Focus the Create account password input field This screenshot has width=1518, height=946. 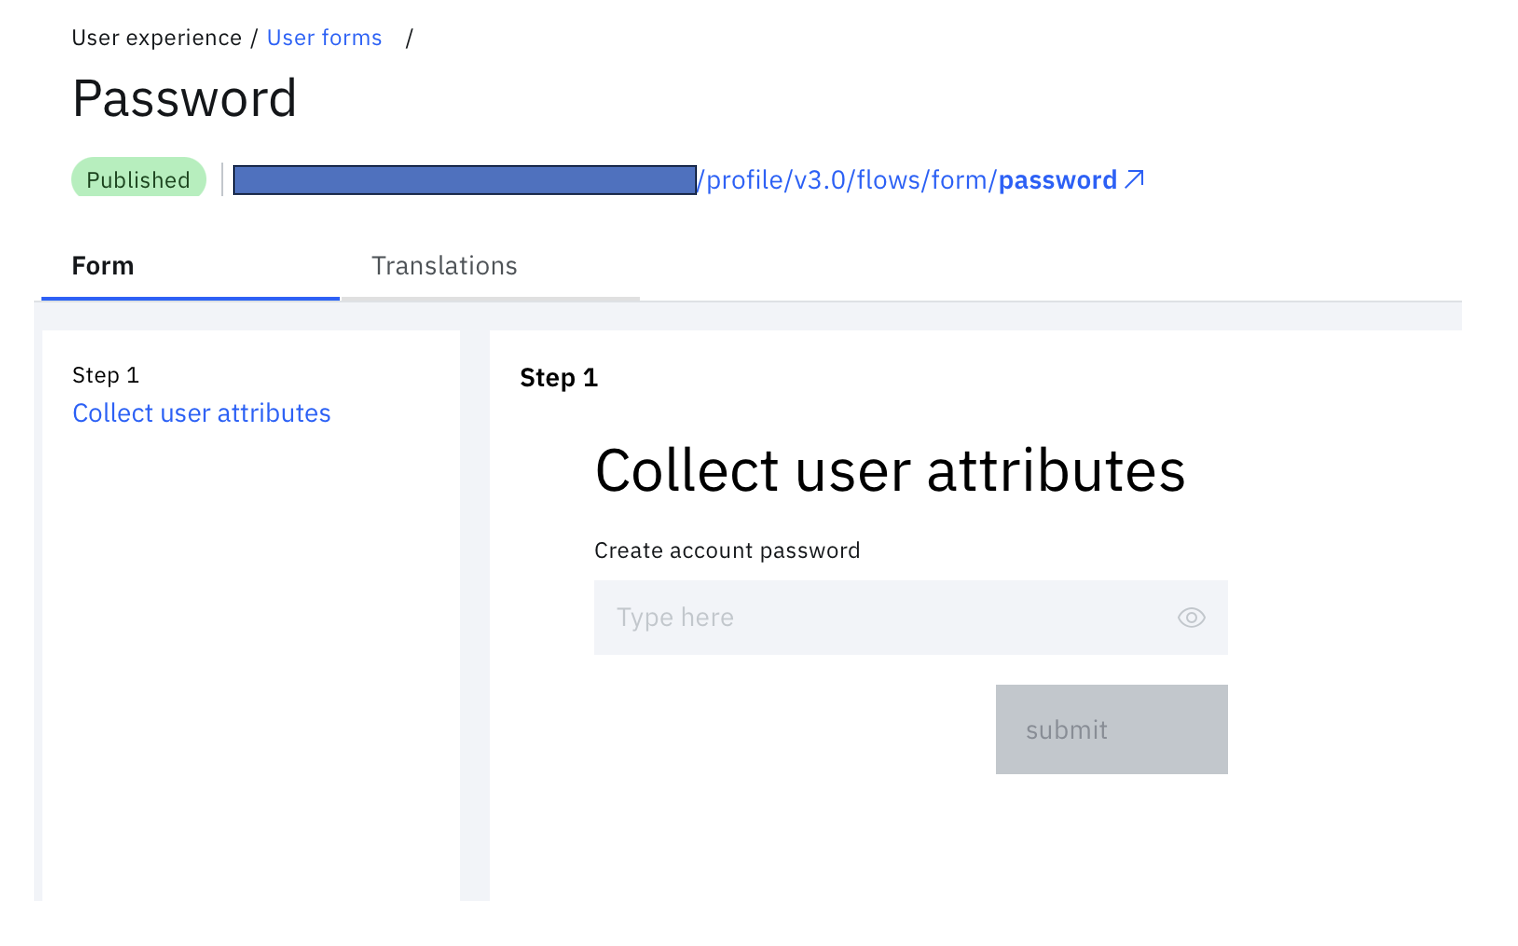[x=910, y=618]
